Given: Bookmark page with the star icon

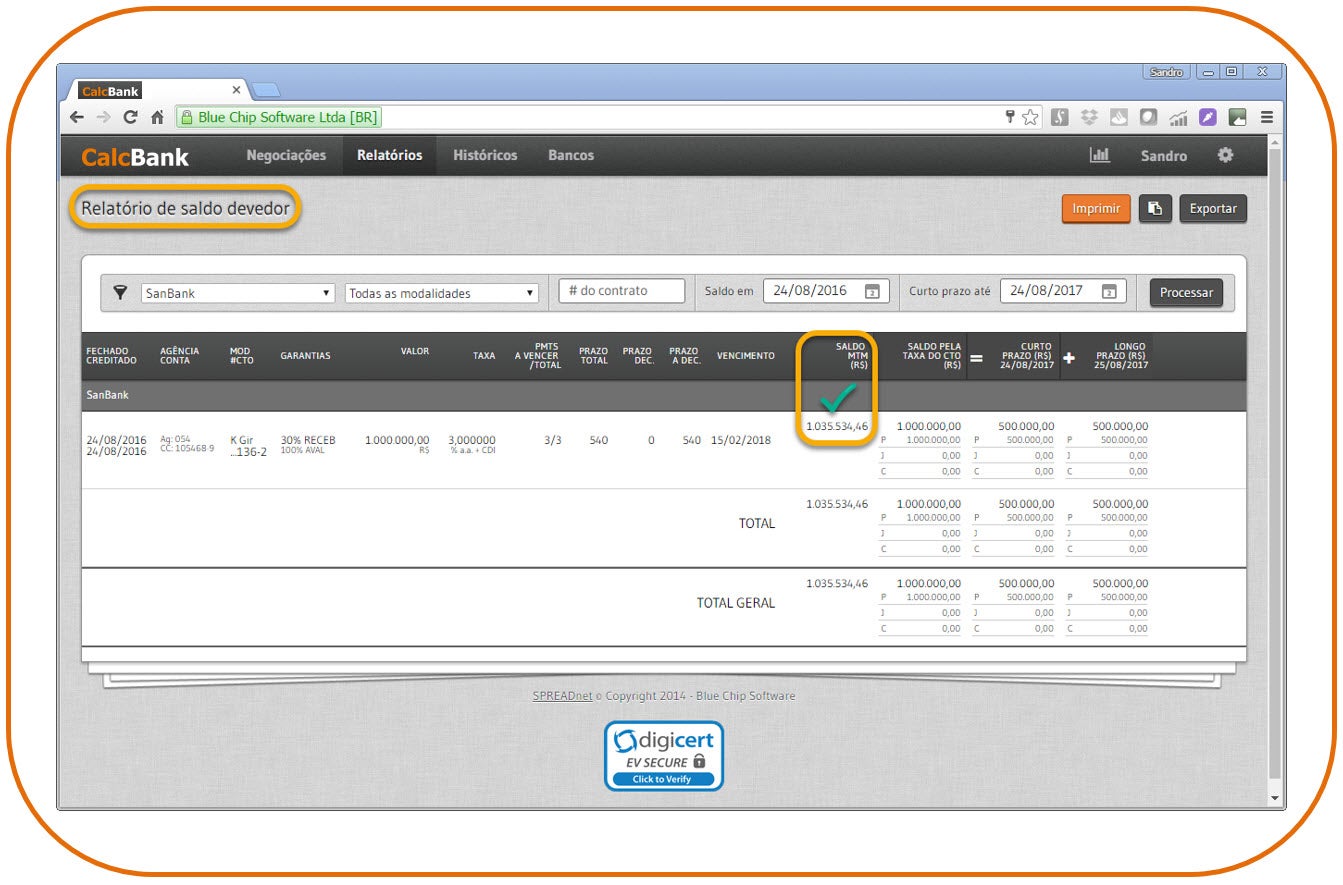Looking at the screenshot, I should pyautogui.click(x=1030, y=117).
